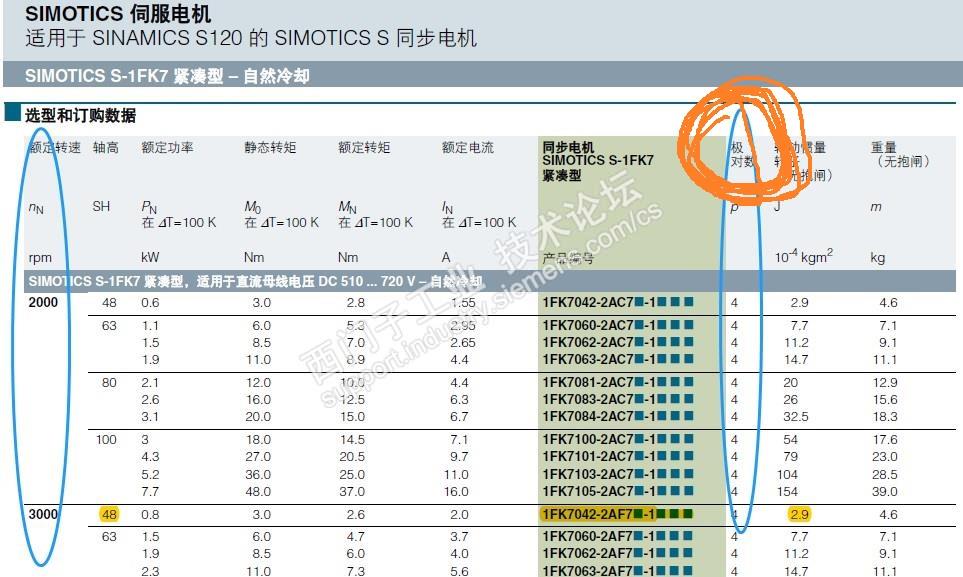Click rated power '0.8' in 1FK7042-2AF7 row

(150, 514)
